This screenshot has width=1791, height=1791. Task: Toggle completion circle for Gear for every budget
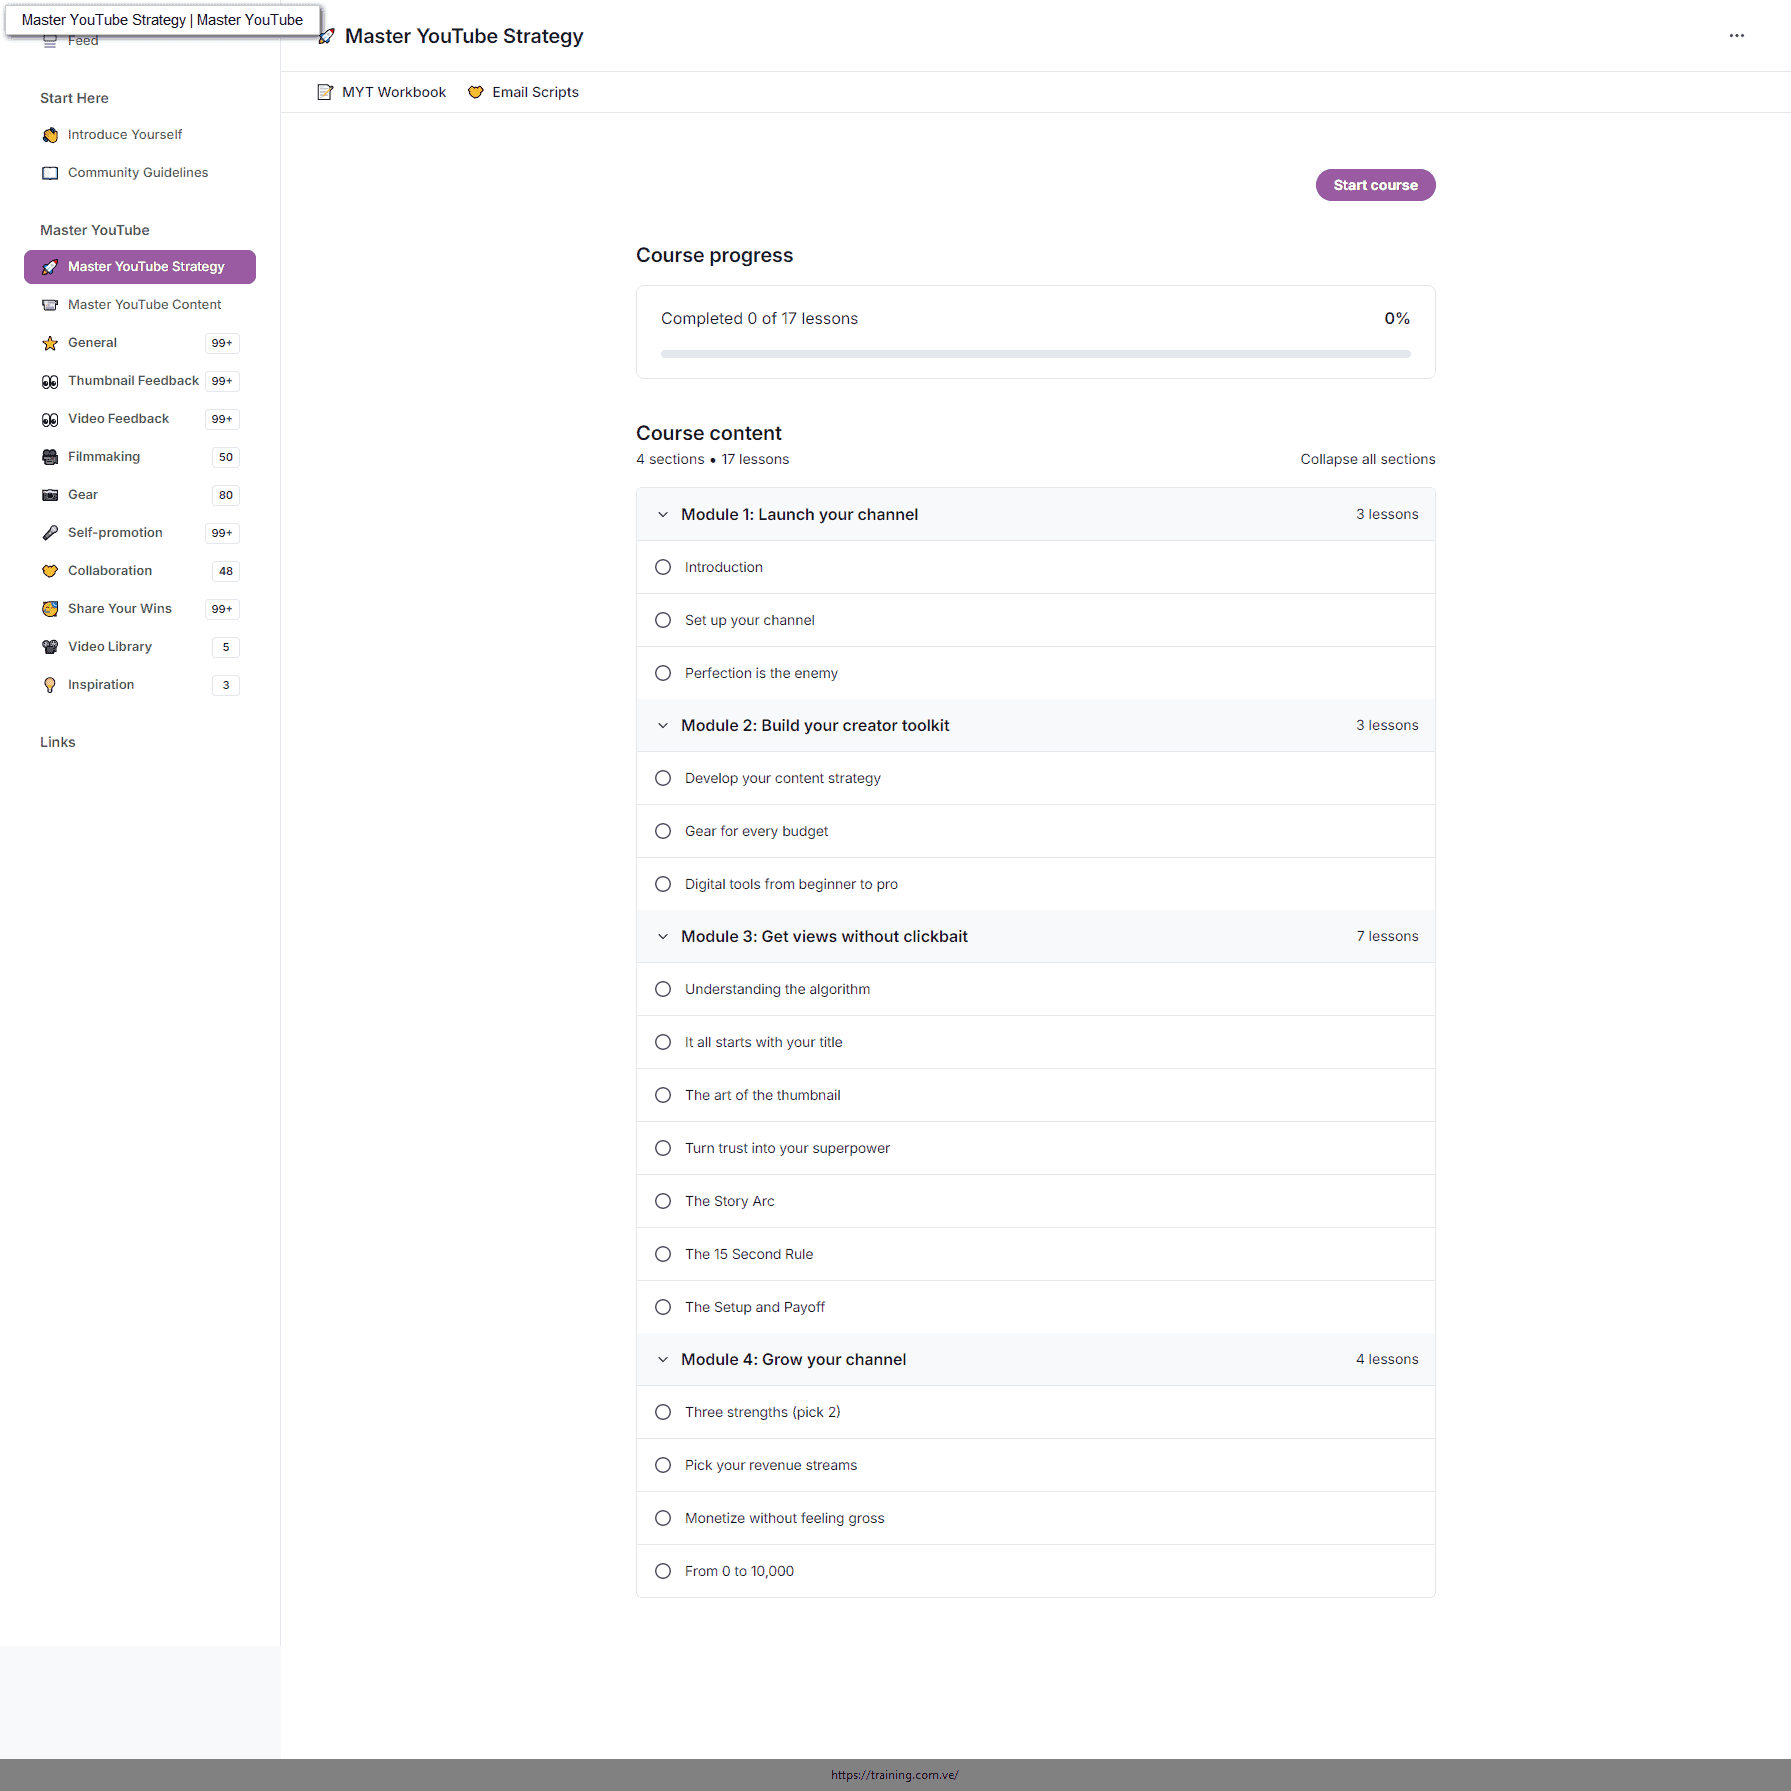click(663, 831)
